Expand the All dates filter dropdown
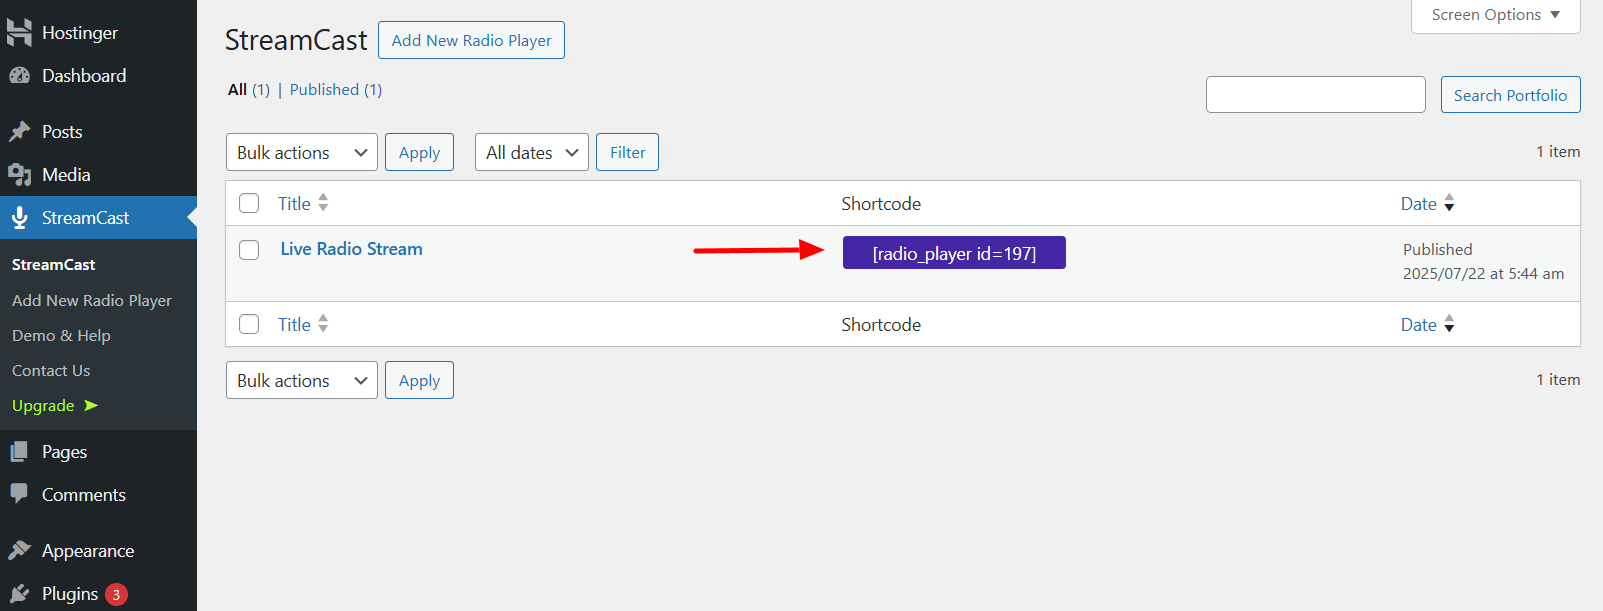Viewport: 1603px width, 611px height. click(531, 152)
